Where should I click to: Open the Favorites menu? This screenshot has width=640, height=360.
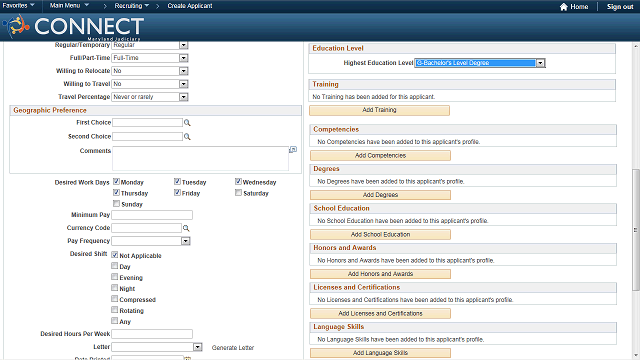(18, 6)
